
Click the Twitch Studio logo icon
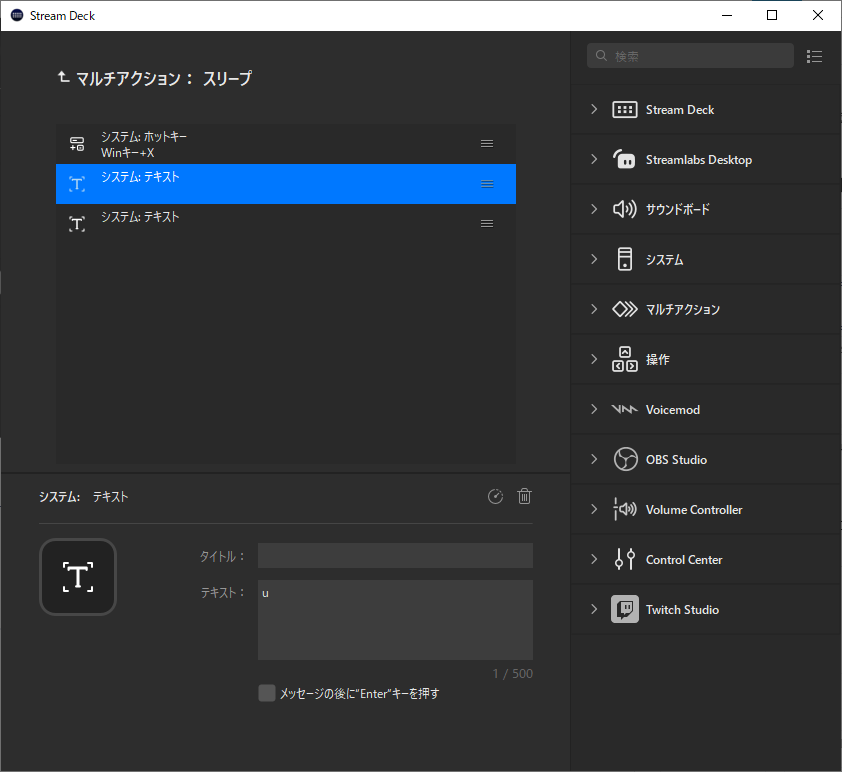[x=625, y=609]
